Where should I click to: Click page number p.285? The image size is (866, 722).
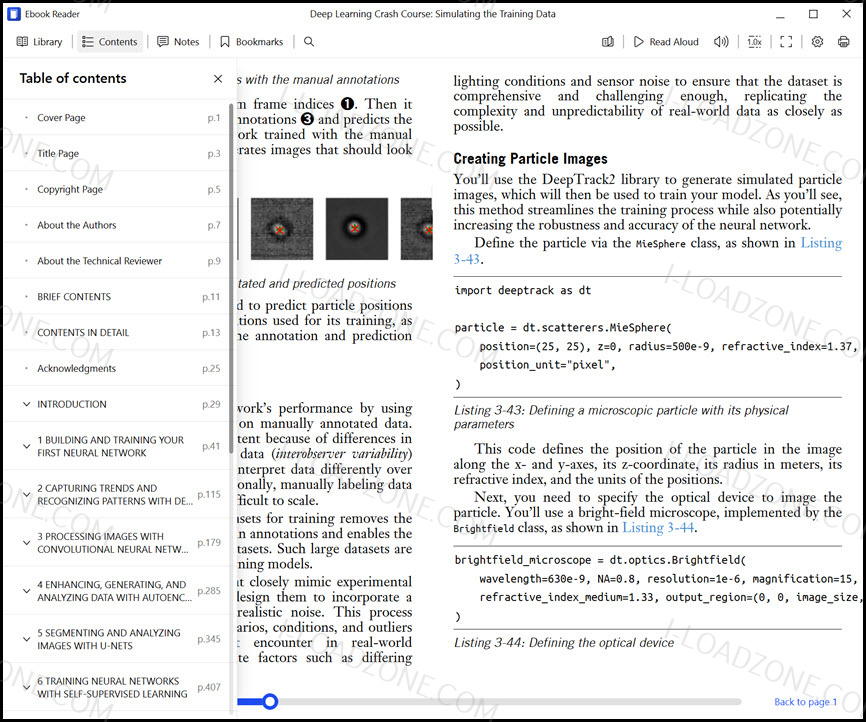coord(209,591)
